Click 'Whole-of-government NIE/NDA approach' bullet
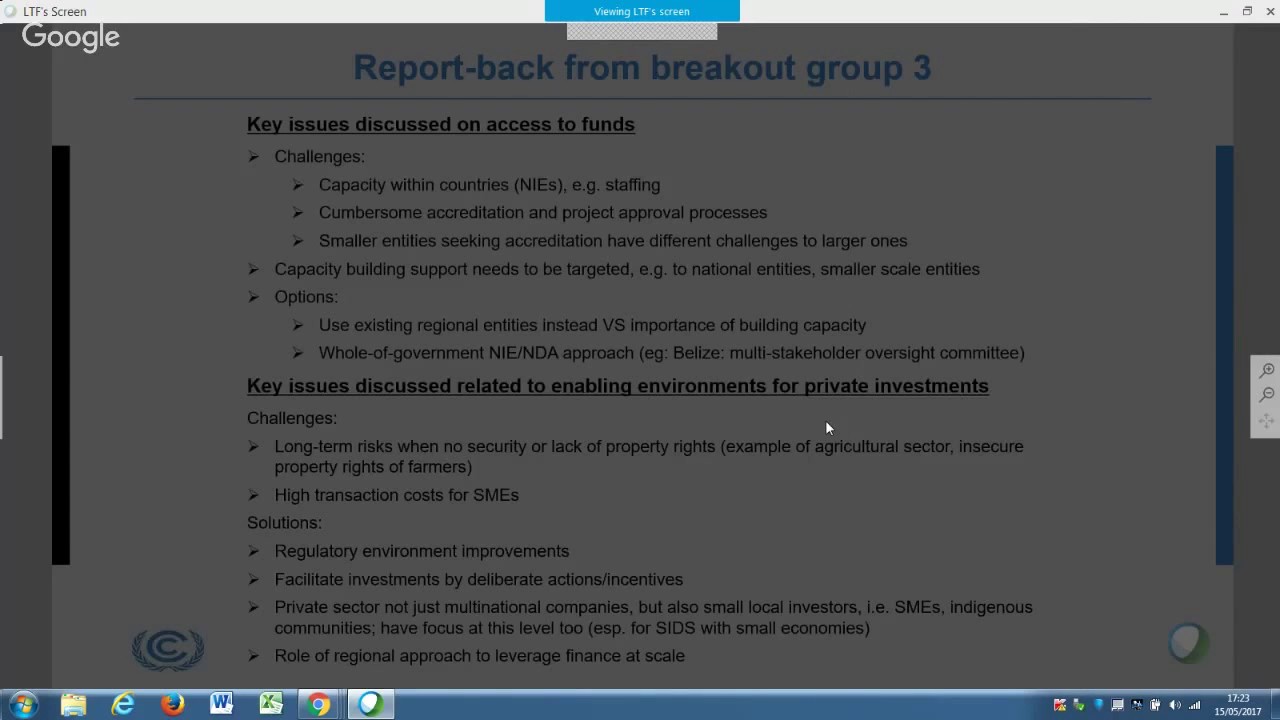1280x720 pixels. pos(672,353)
